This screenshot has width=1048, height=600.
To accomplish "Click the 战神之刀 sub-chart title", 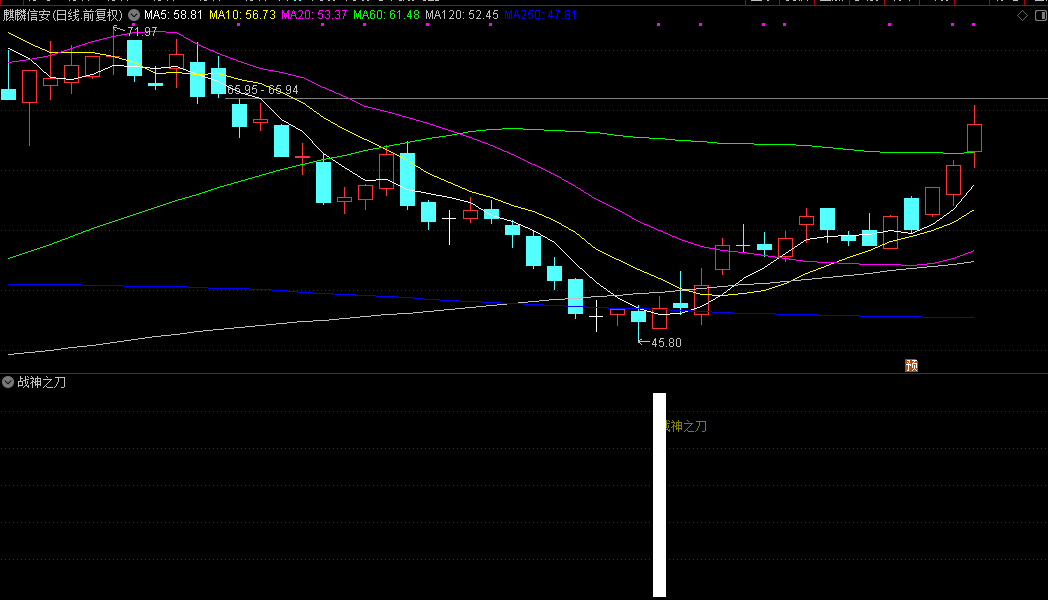I will click(x=41, y=382).
